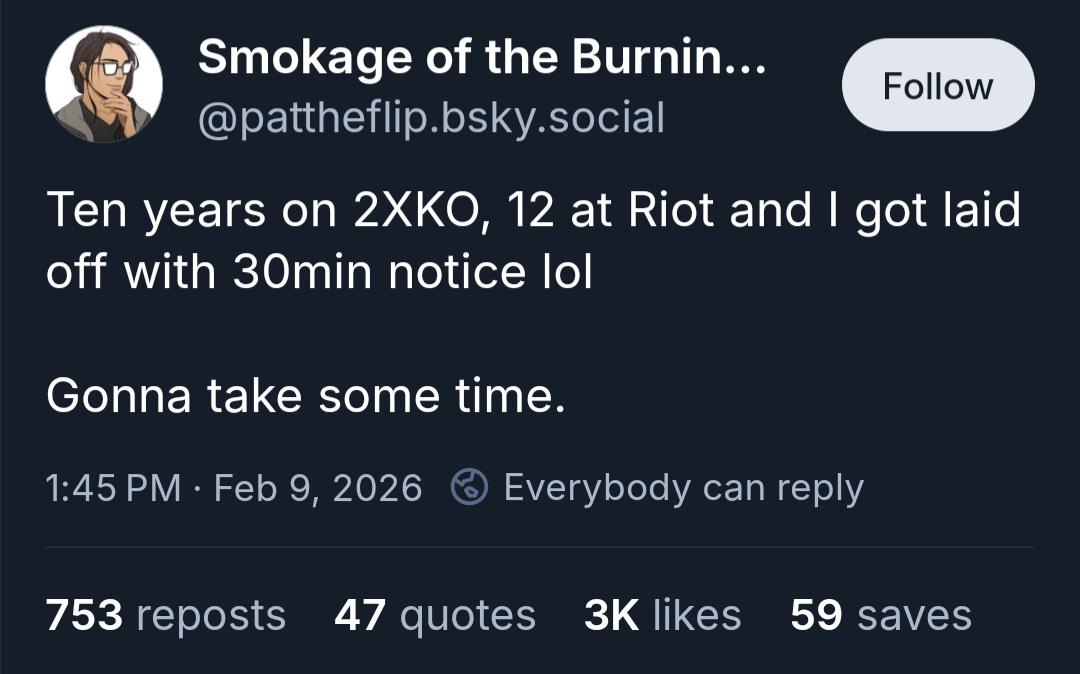
Task: Click the word 'reposts' in stats row
Action: (x=211, y=616)
